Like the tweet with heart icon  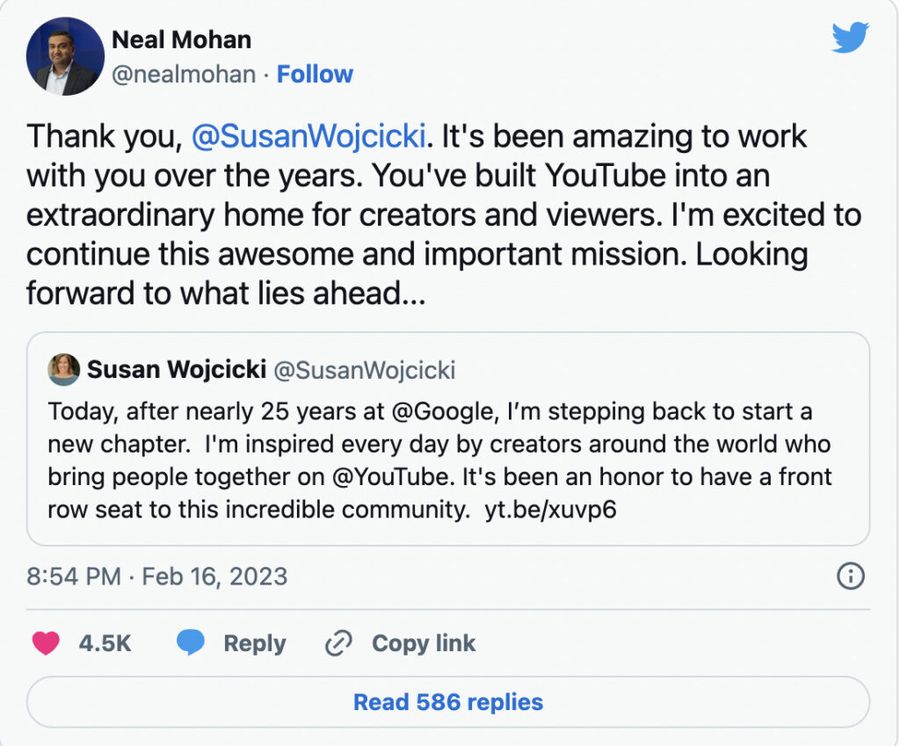click(x=46, y=643)
